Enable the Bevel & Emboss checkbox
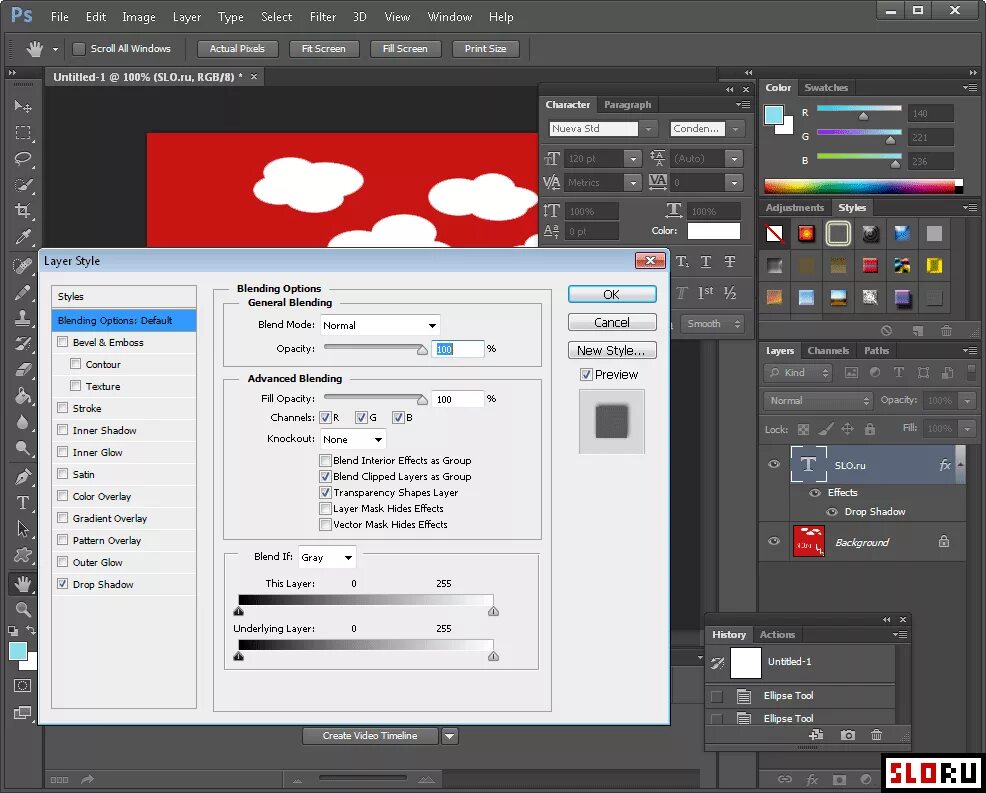The width and height of the screenshot is (986, 793). click(62, 342)
